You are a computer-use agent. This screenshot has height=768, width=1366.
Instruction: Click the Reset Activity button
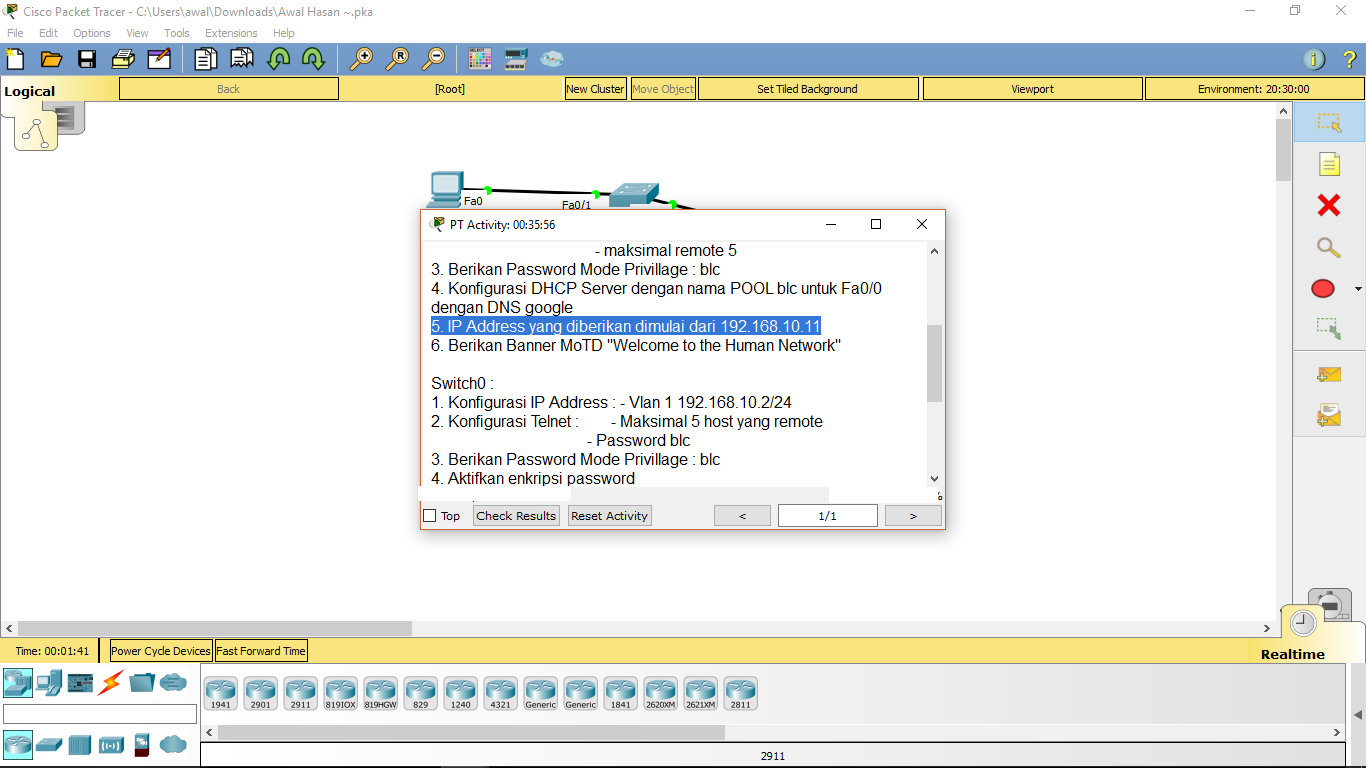[x=610, y=516]
